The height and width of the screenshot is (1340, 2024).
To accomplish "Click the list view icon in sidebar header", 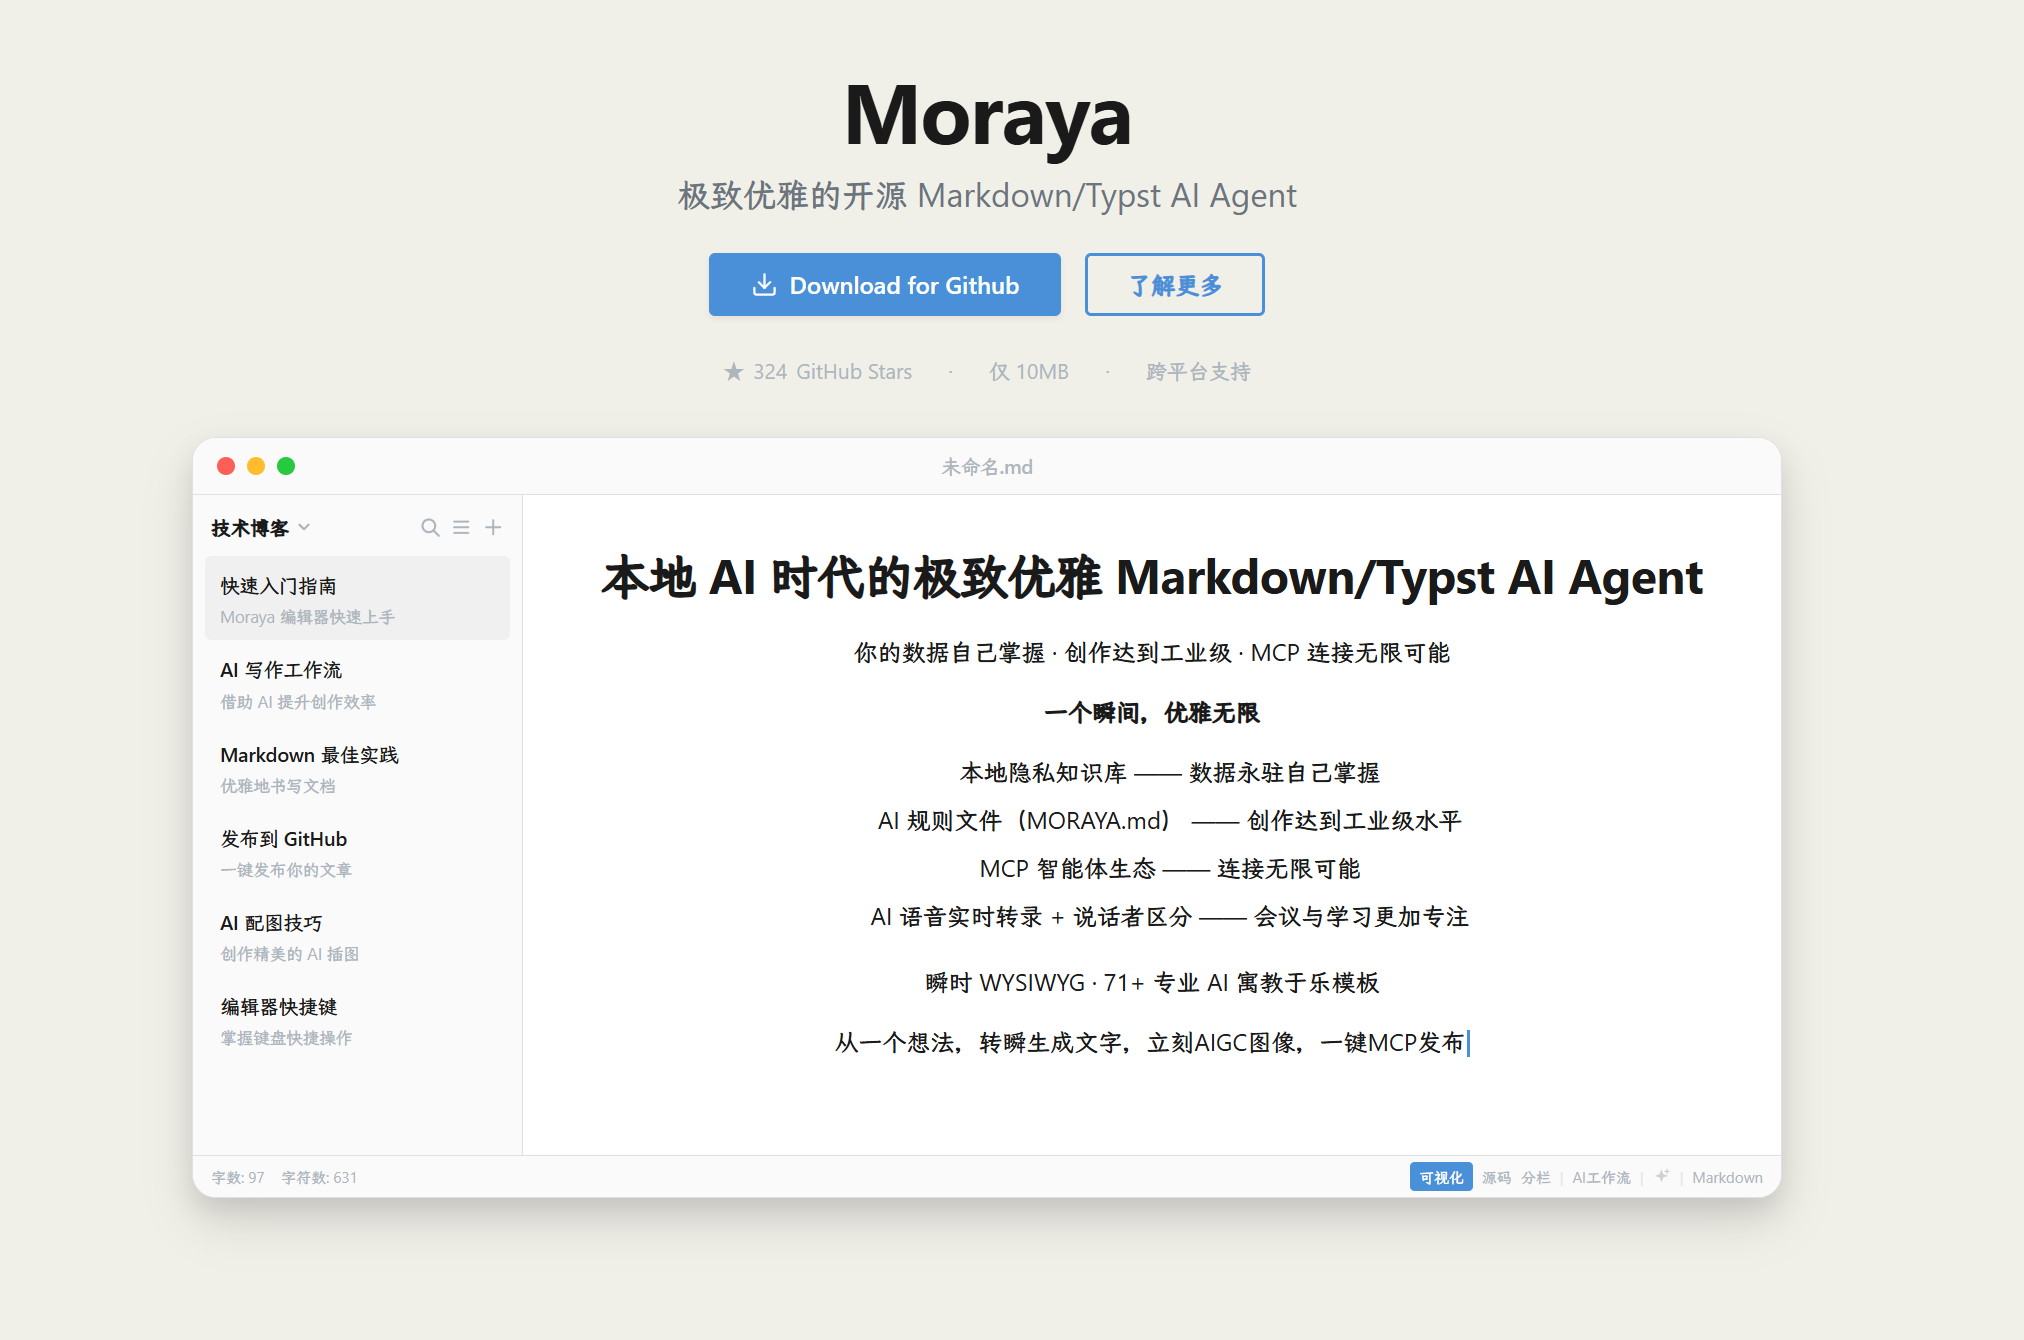I will pos(461,527).
